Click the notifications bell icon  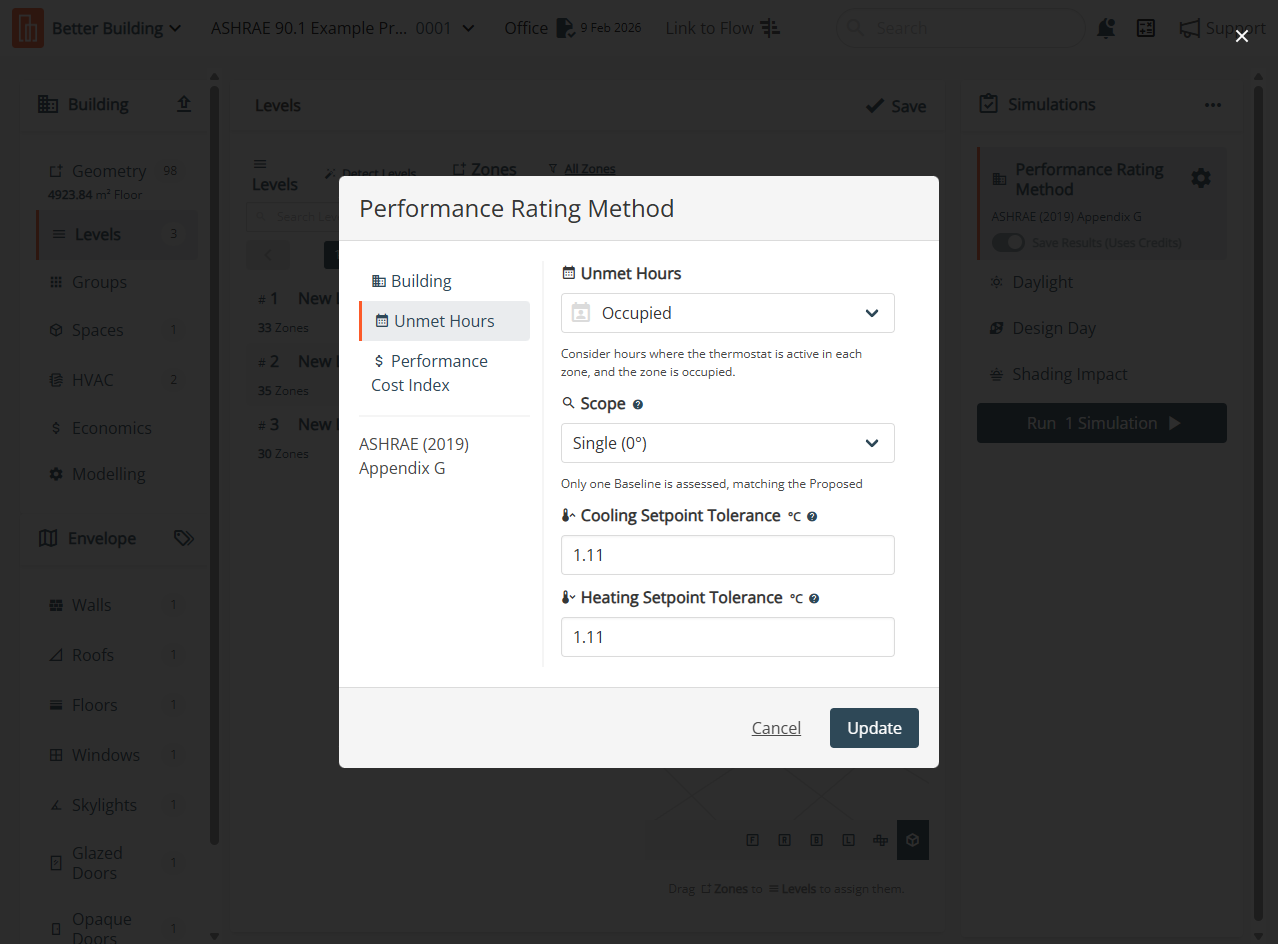(1106, 28)
